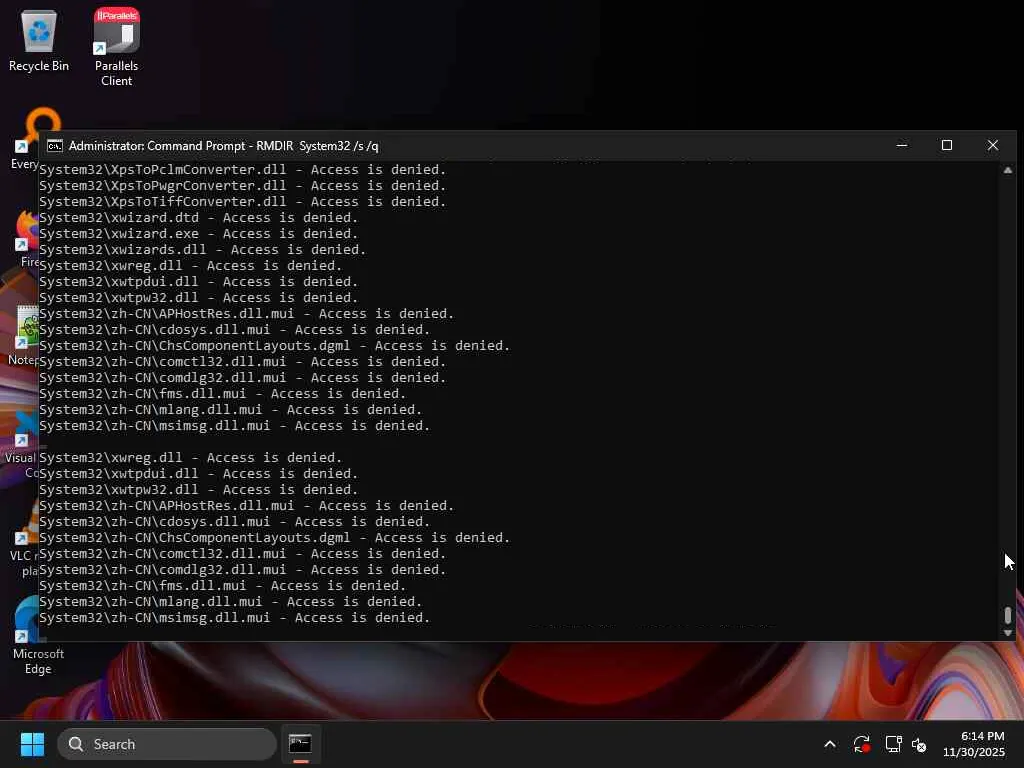
Task: Click the scrollbar up arrow in Command Prompt
Action: click(1008, 170)
